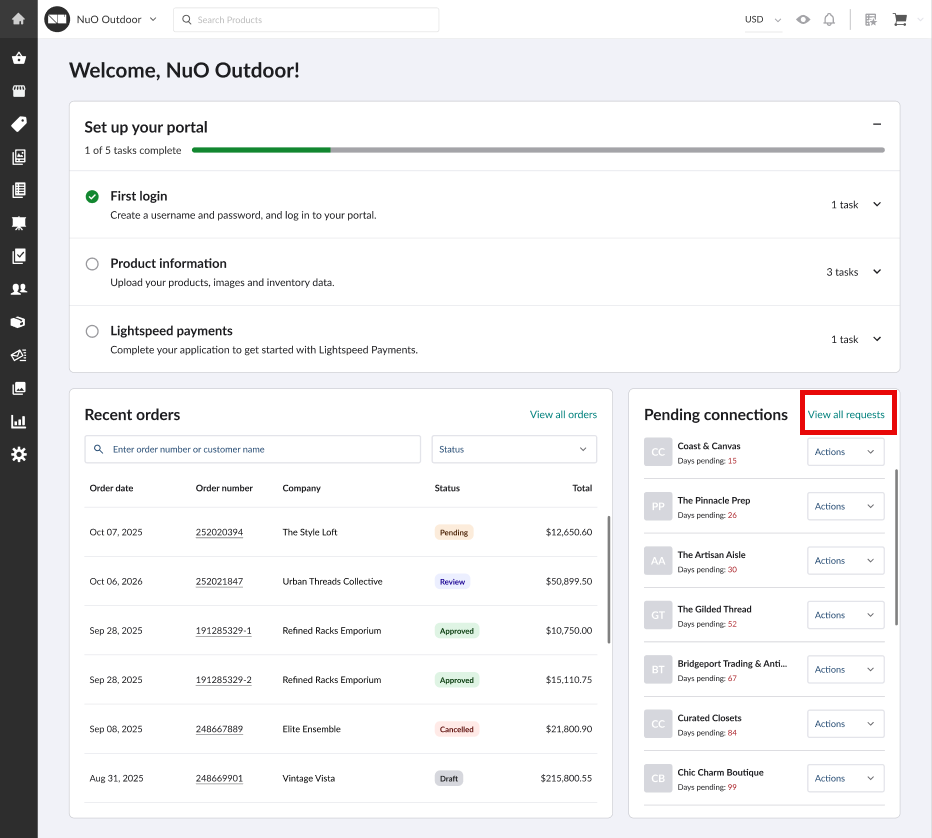Click the View all orders link
This screenshot has width=932, height=838.
click(x=563, y=414)
